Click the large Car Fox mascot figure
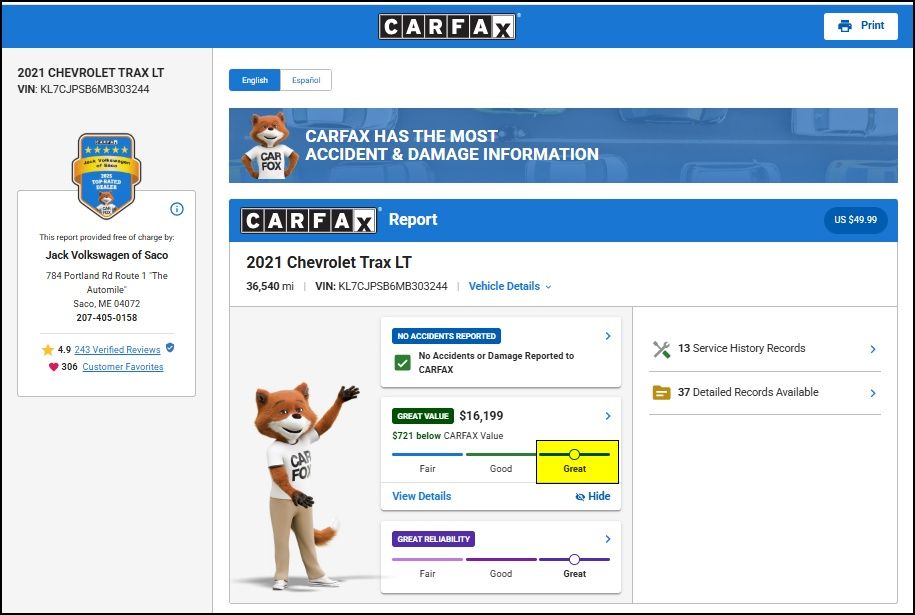Screen dimensions: 915x615 pos(301,484)
